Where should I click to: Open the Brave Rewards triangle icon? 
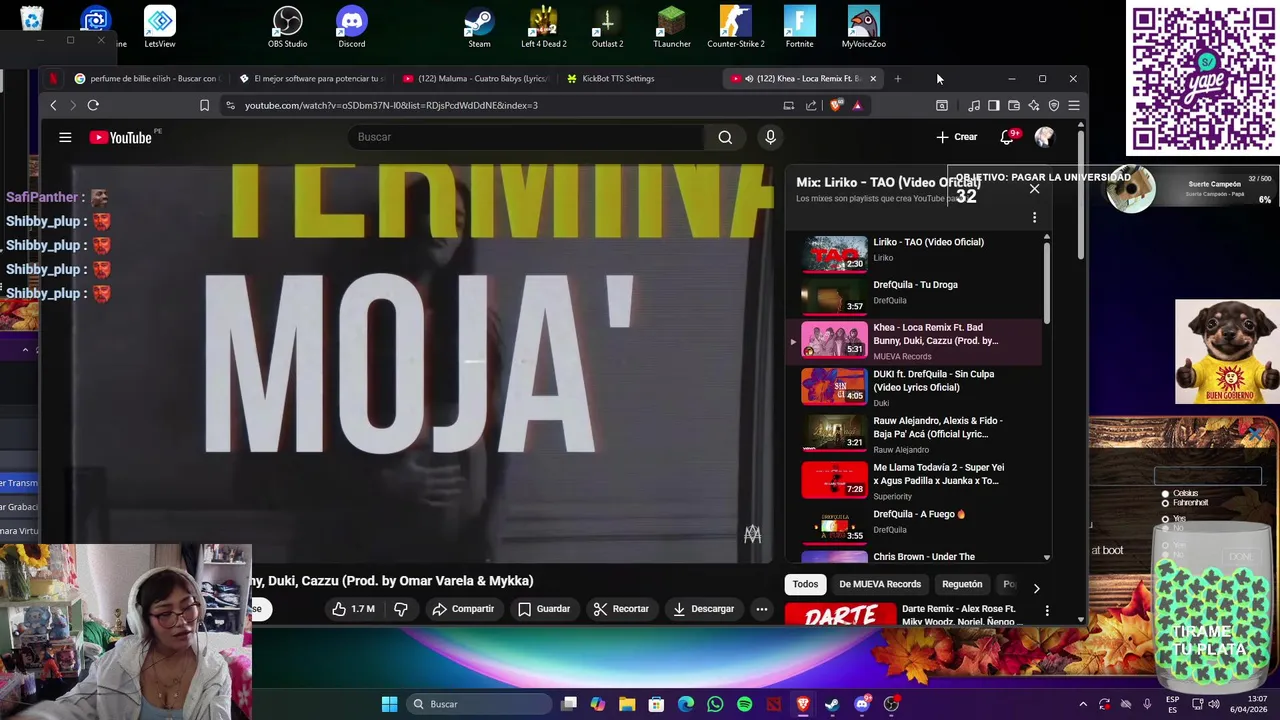tap(857, 105)
